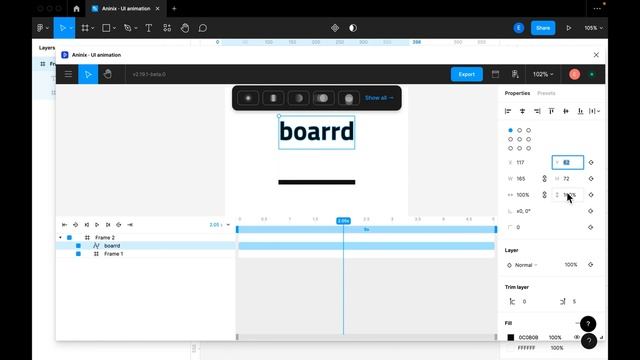
Task: Click the 2.05s playhead marker
Action: (343, 221)
